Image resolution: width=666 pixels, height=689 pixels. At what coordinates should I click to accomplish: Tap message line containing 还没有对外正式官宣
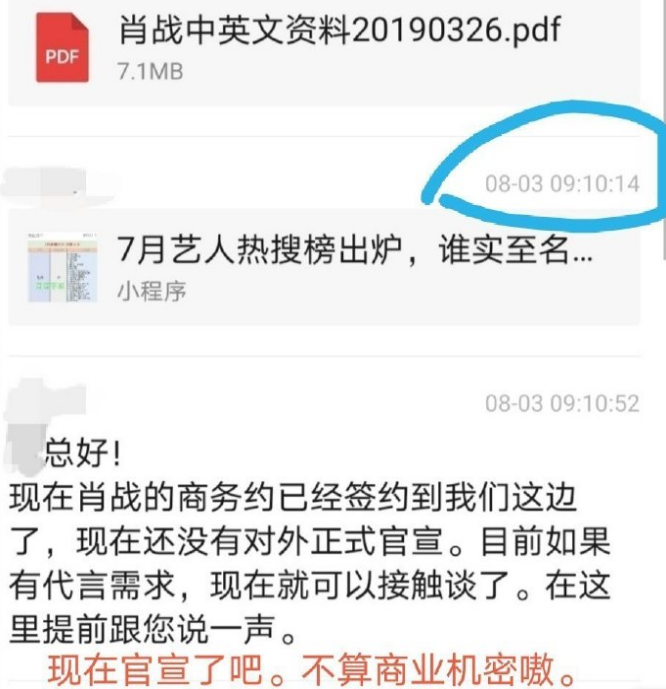pos(310,541)
